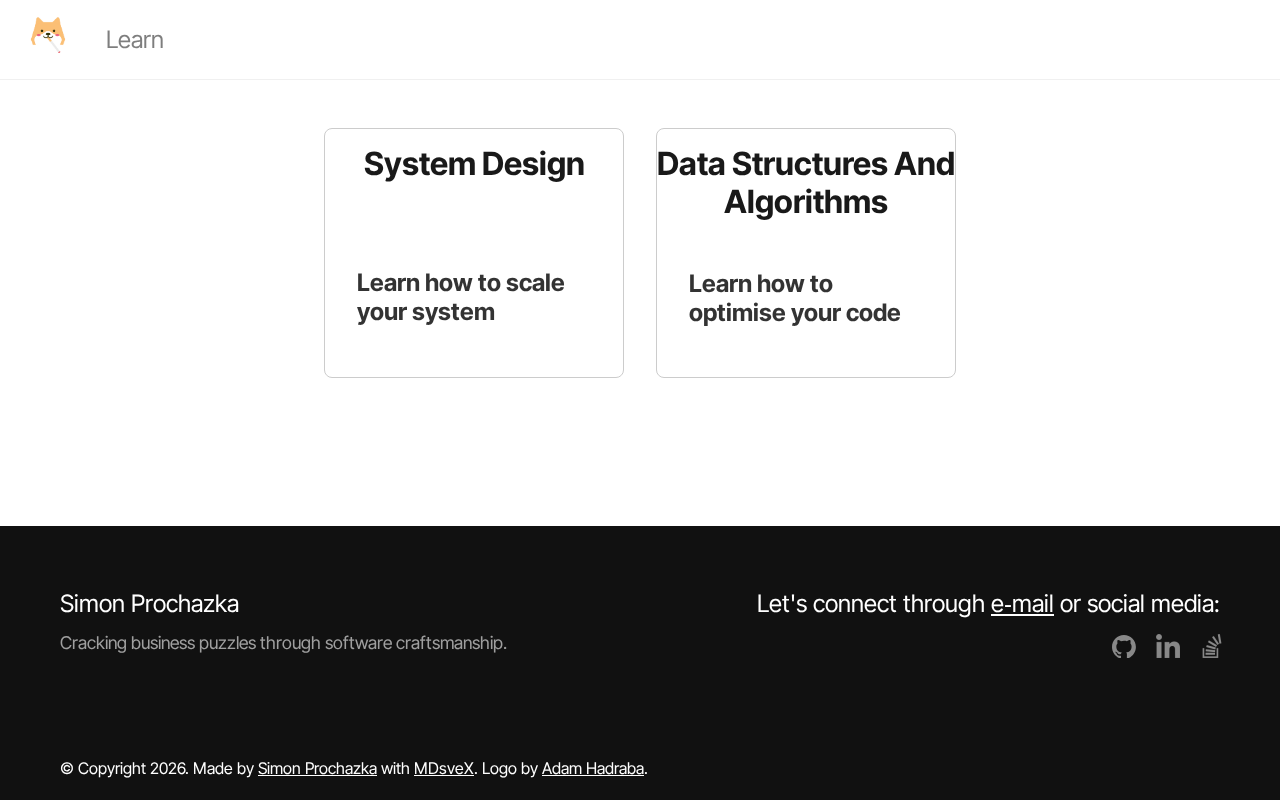Follow the Simon Prochazka copyright link
This screenshot has height=800, width=1280.
(x=317, y=768)
